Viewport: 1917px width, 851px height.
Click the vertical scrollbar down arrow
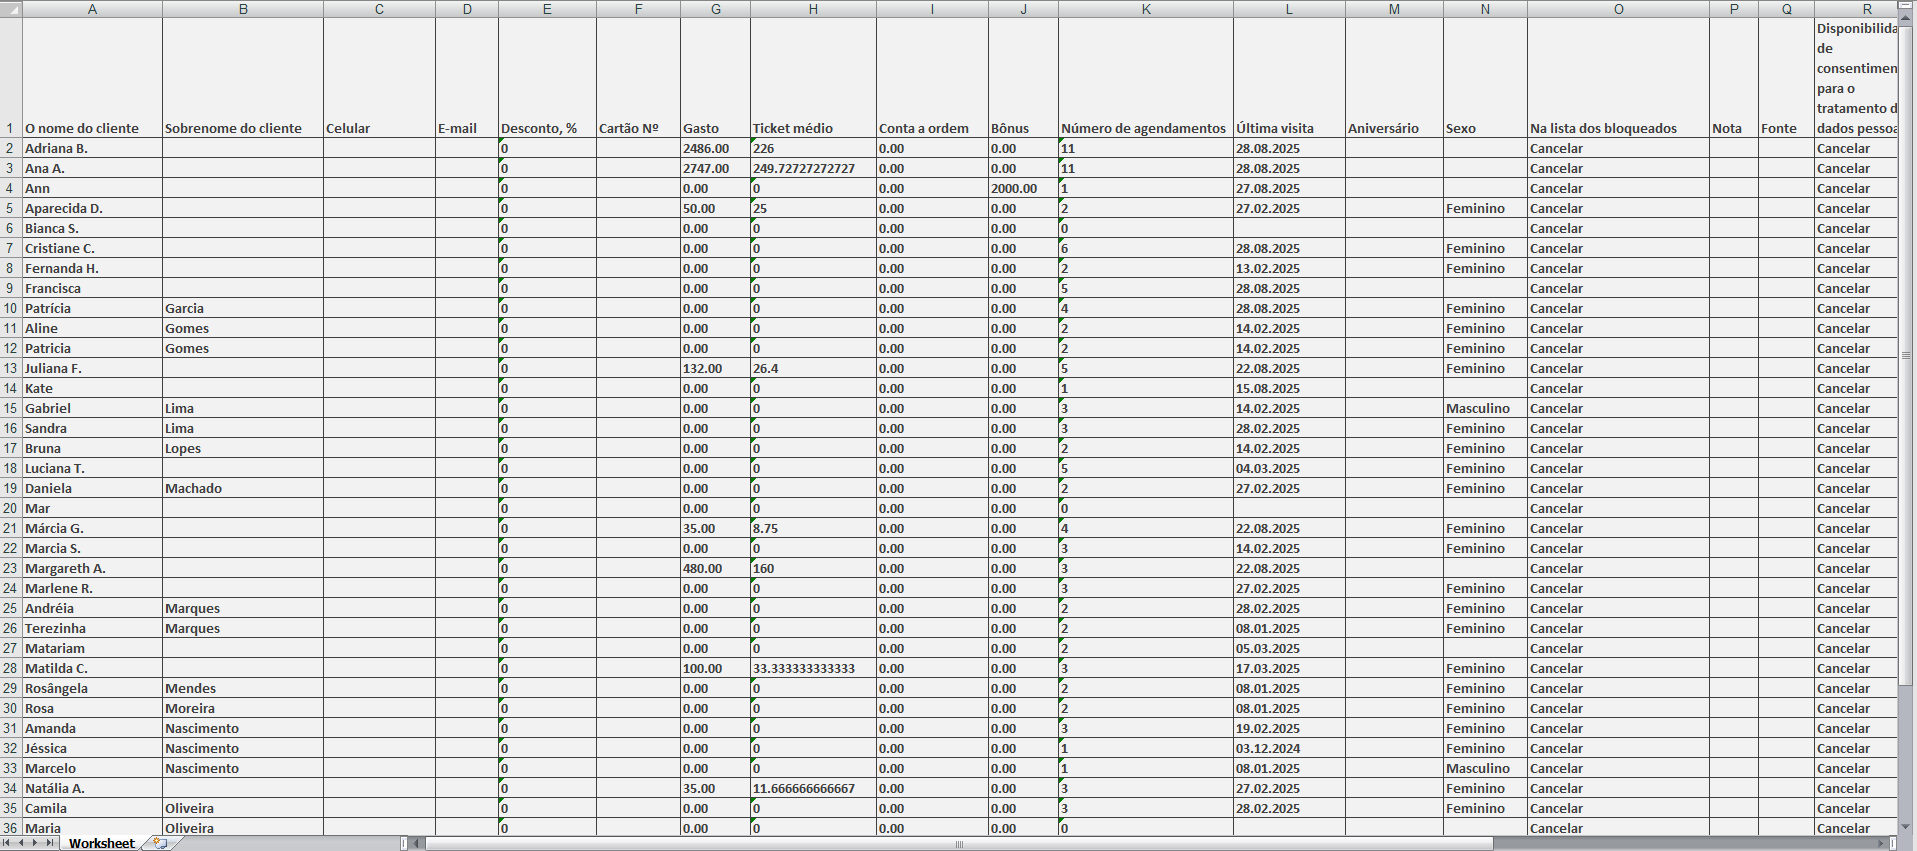coord(1906,827)
